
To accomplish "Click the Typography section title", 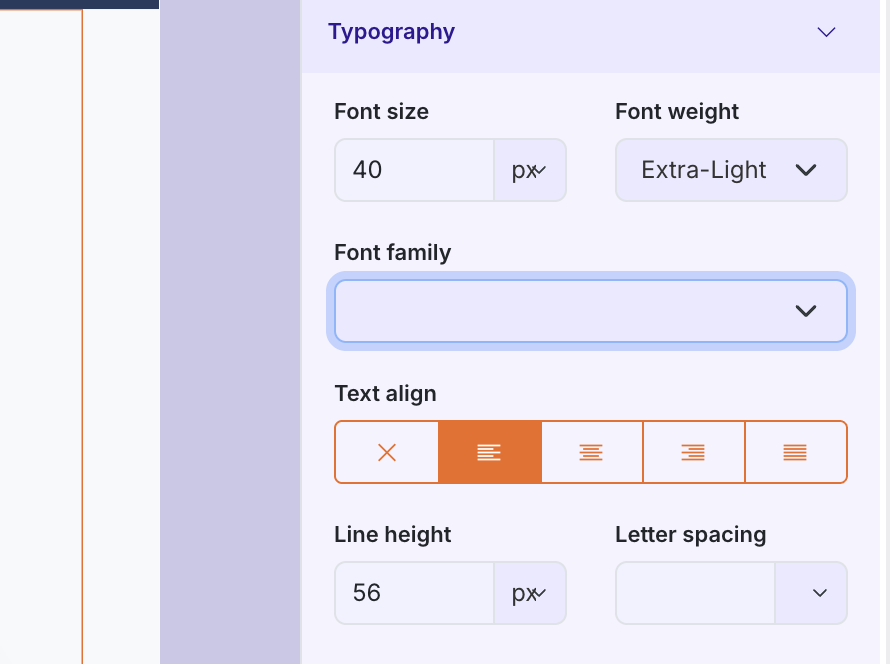I will pyautogui.click(x=391, y=32).
